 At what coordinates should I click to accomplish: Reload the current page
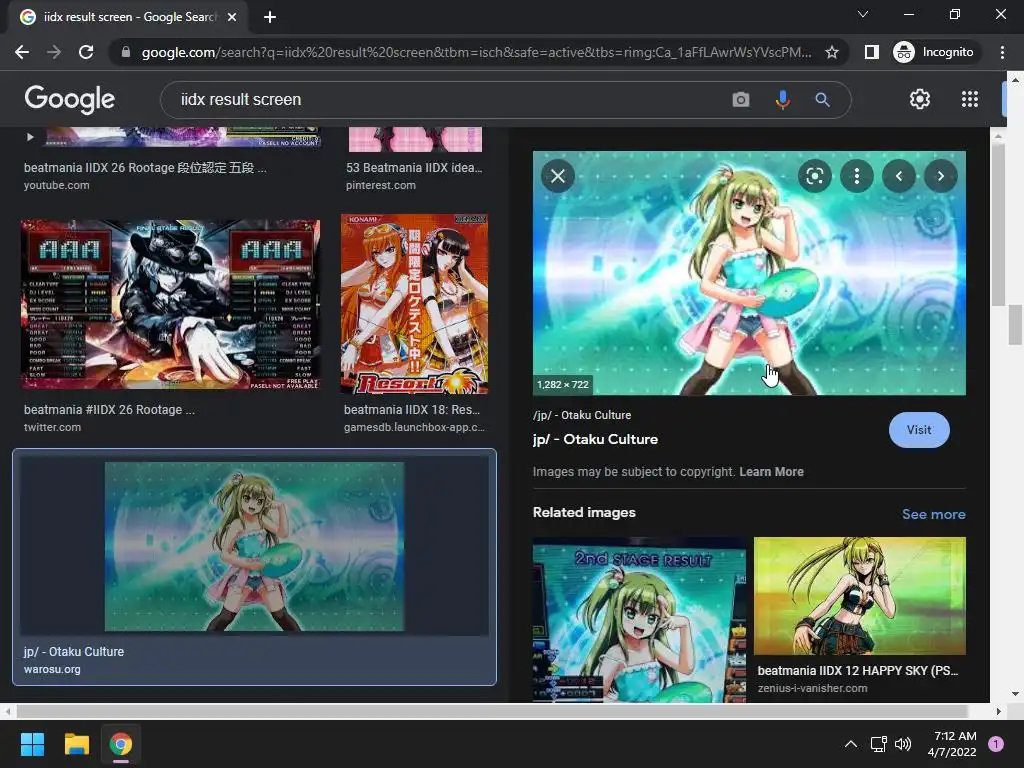pyautogui.click(x=86, y=52)
